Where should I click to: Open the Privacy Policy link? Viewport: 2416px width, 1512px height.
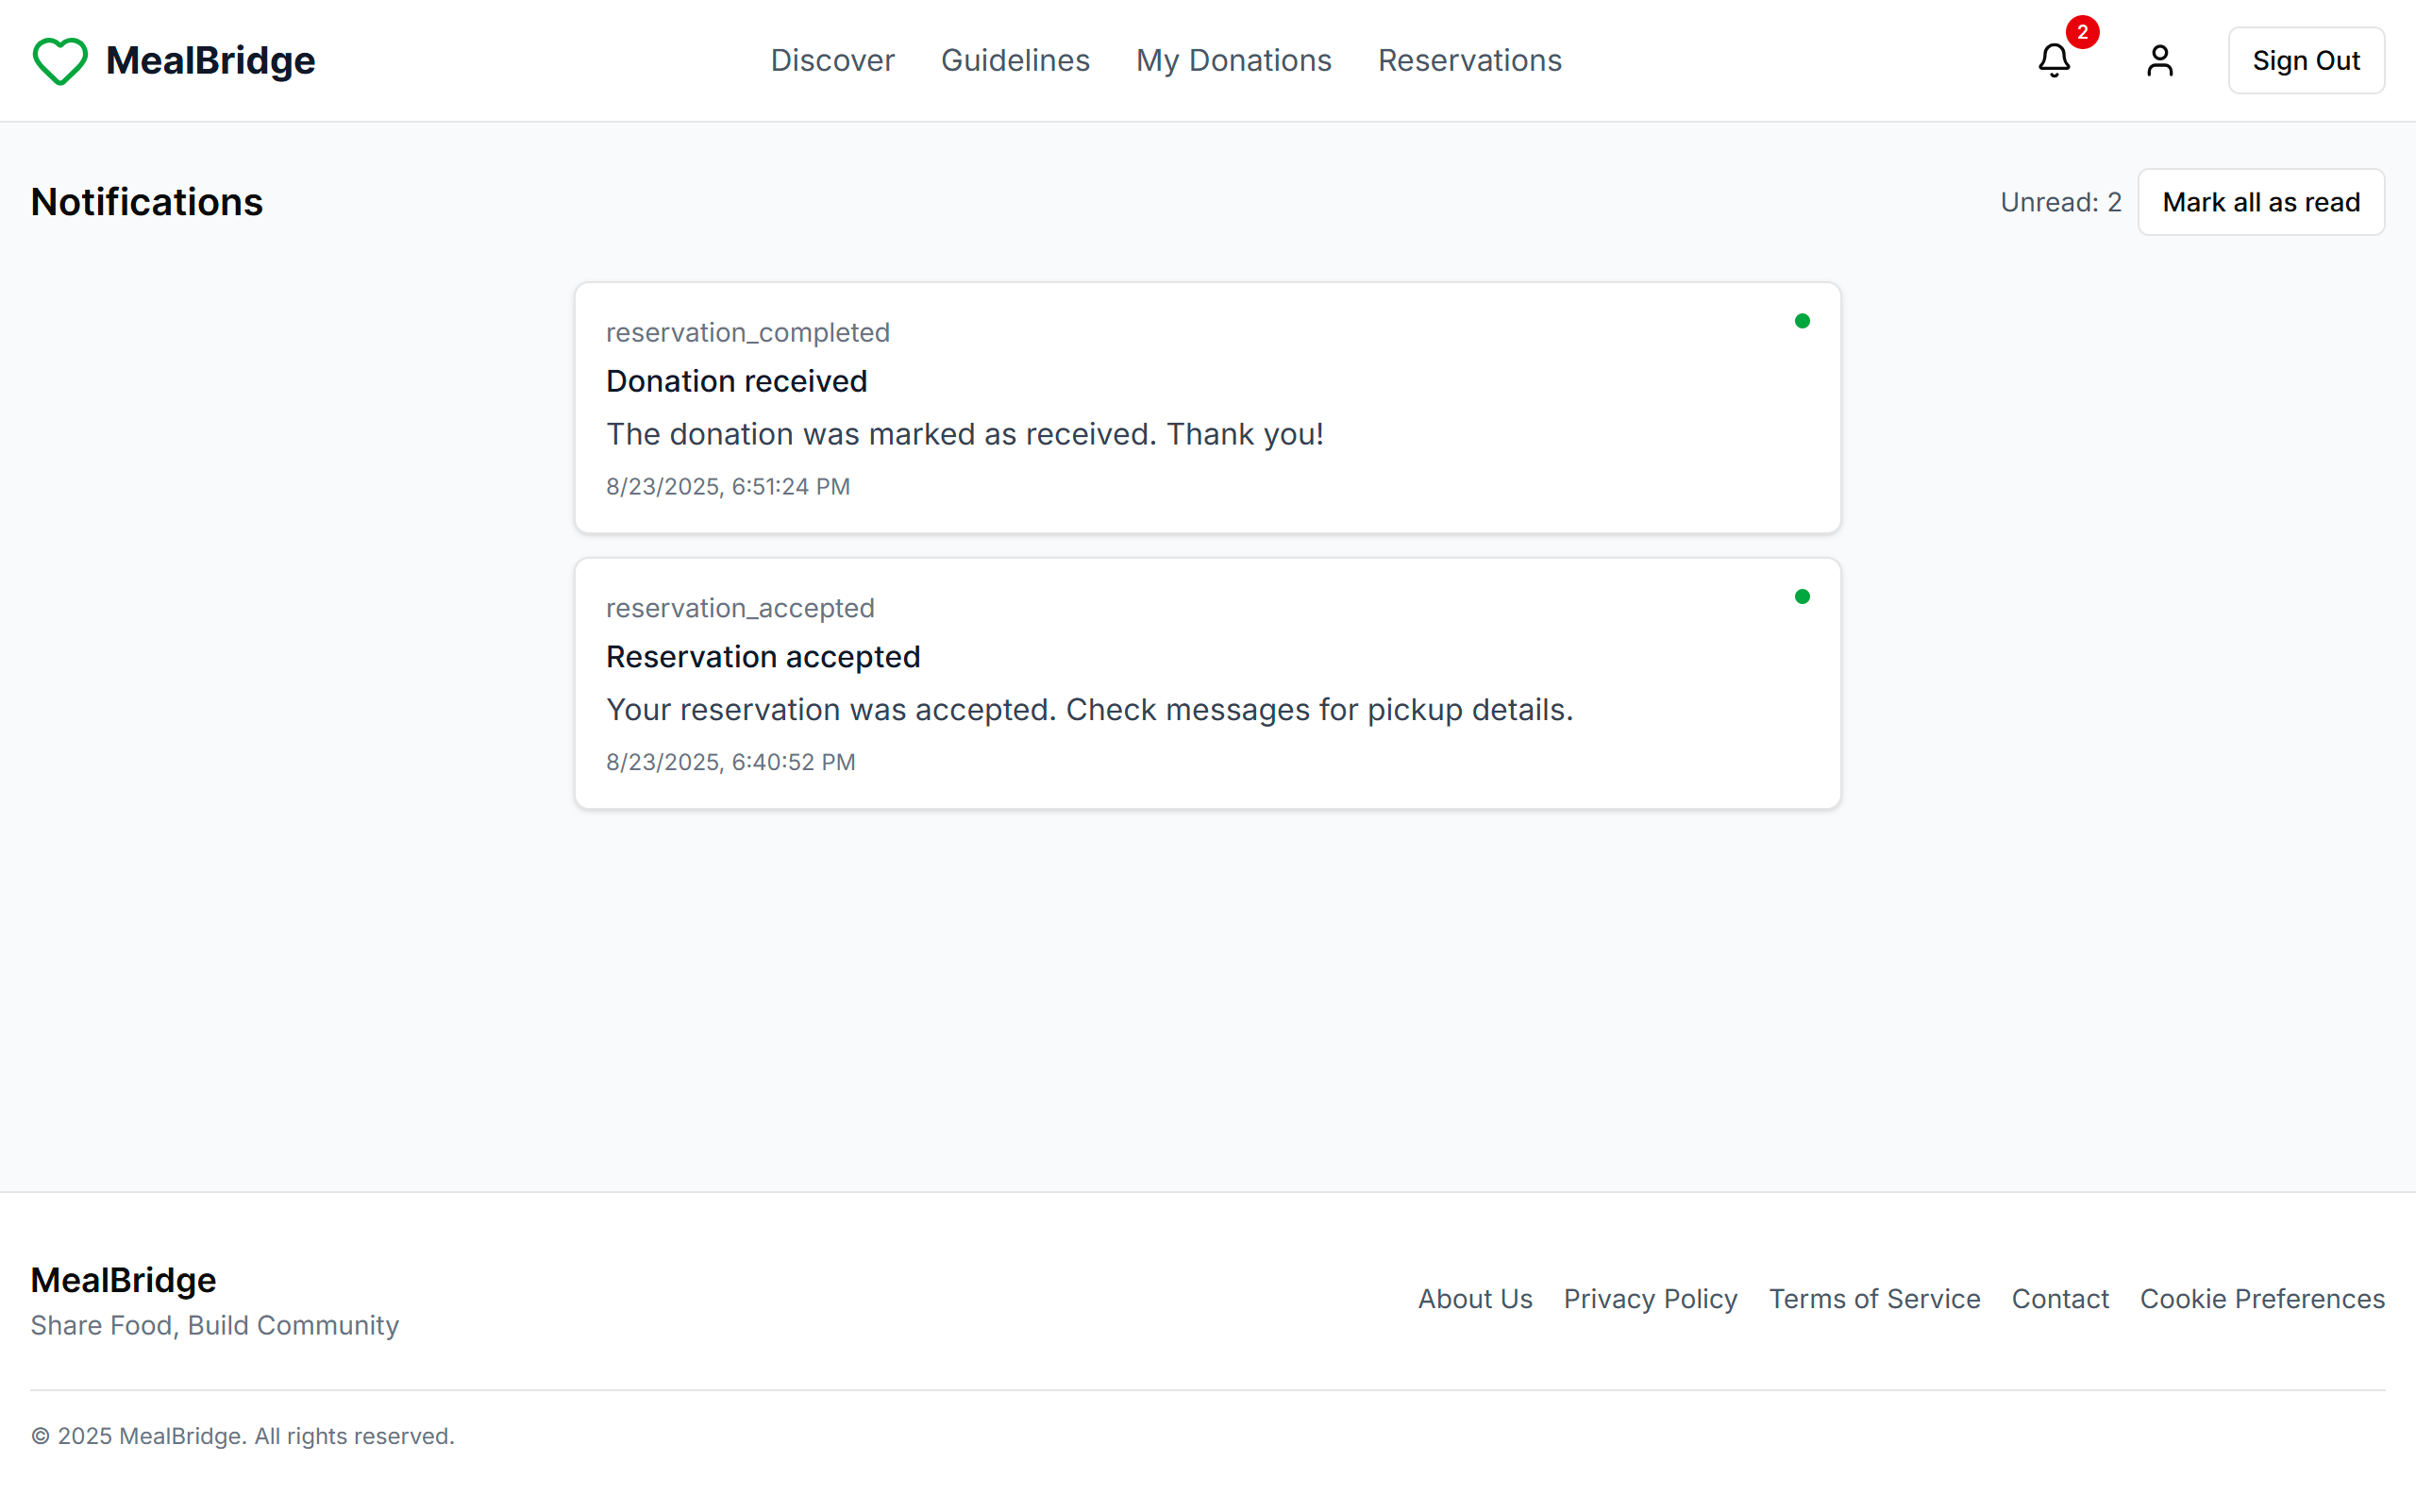(1650, 1298)
